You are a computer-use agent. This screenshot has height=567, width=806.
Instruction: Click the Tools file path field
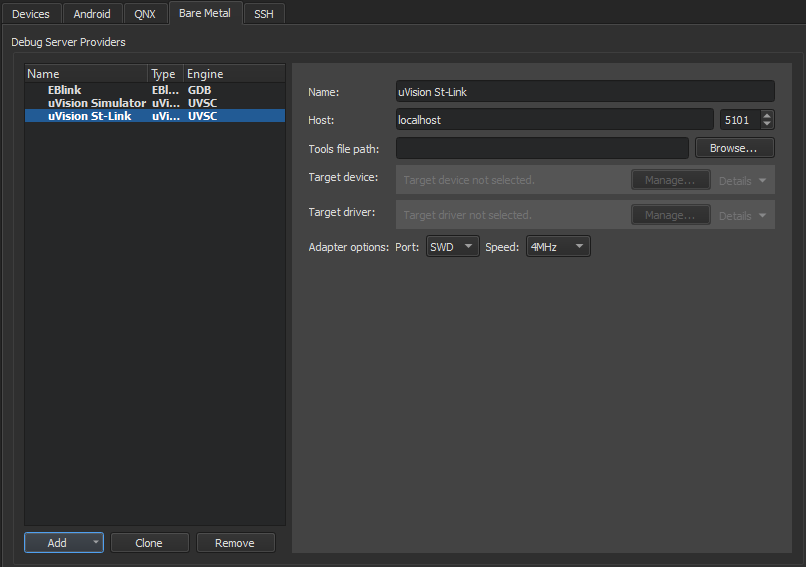[542, 148]
